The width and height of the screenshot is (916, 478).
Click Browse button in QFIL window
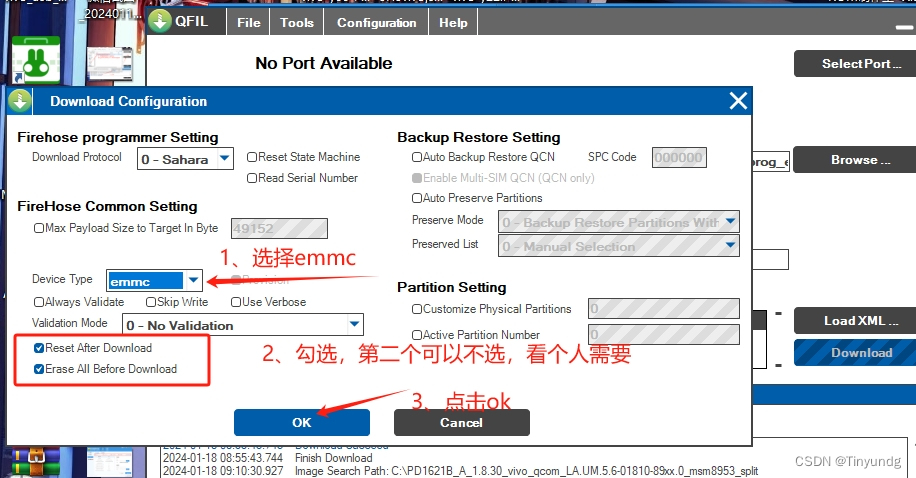[855, 160]
